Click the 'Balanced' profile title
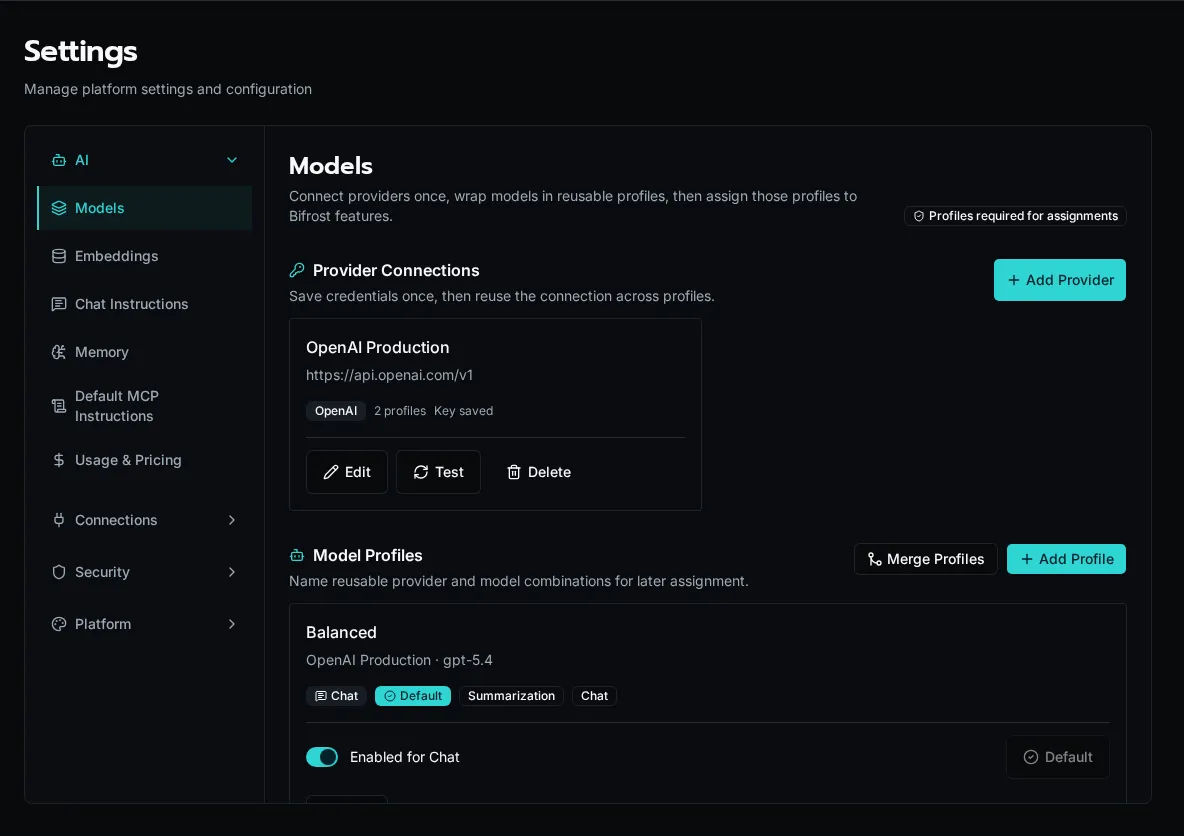1184x836 pixels. [341, 632]
